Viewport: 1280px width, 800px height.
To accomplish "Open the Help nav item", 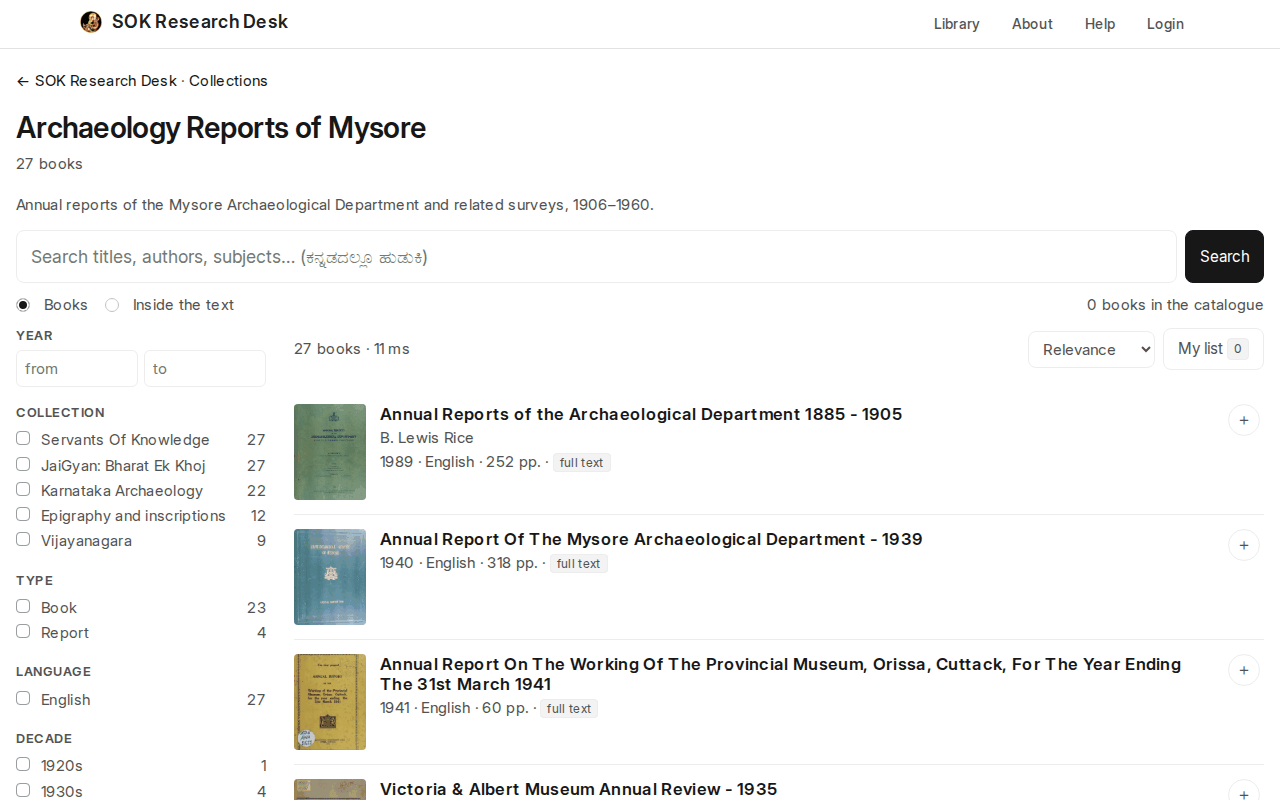I will click(1100, 24).
